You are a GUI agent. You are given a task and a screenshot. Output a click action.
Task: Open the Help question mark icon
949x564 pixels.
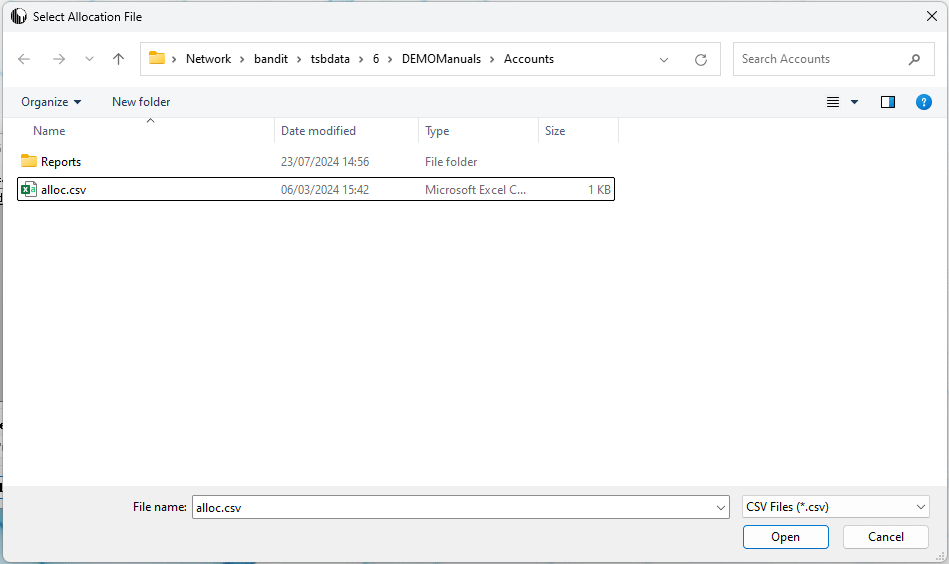click(924, 102)
